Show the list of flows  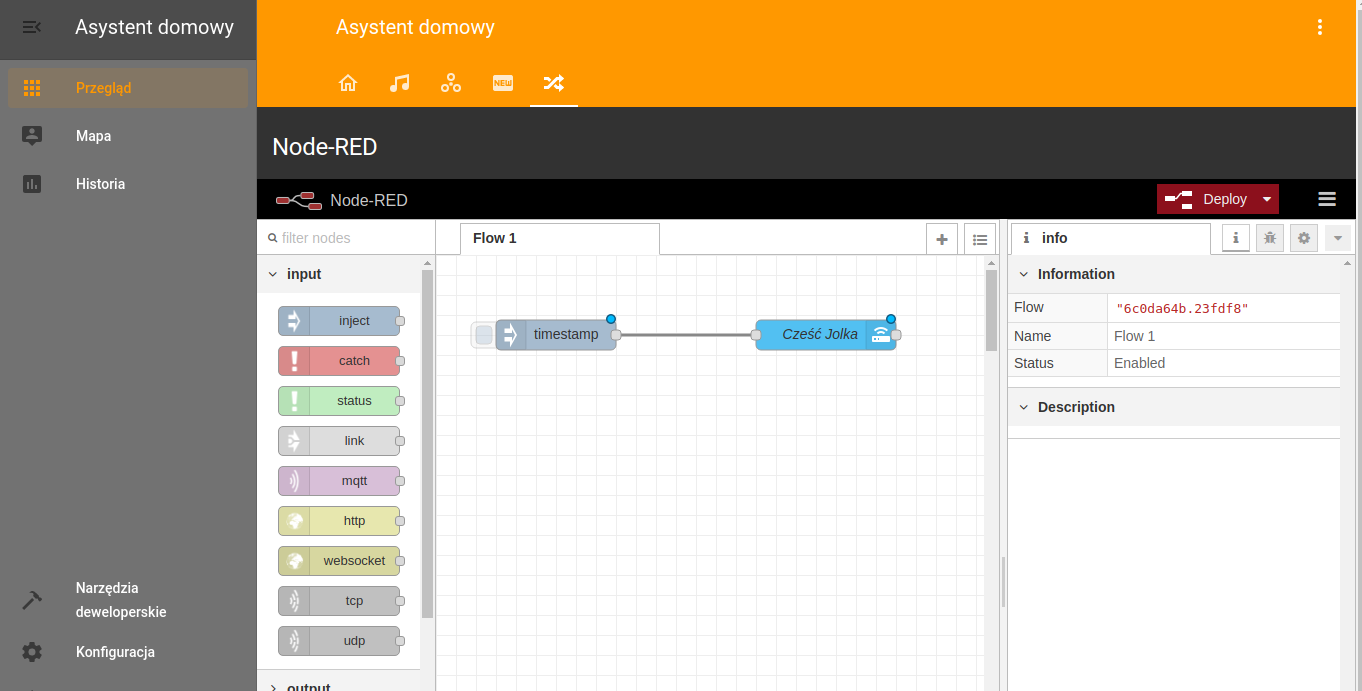coord(980,239)
